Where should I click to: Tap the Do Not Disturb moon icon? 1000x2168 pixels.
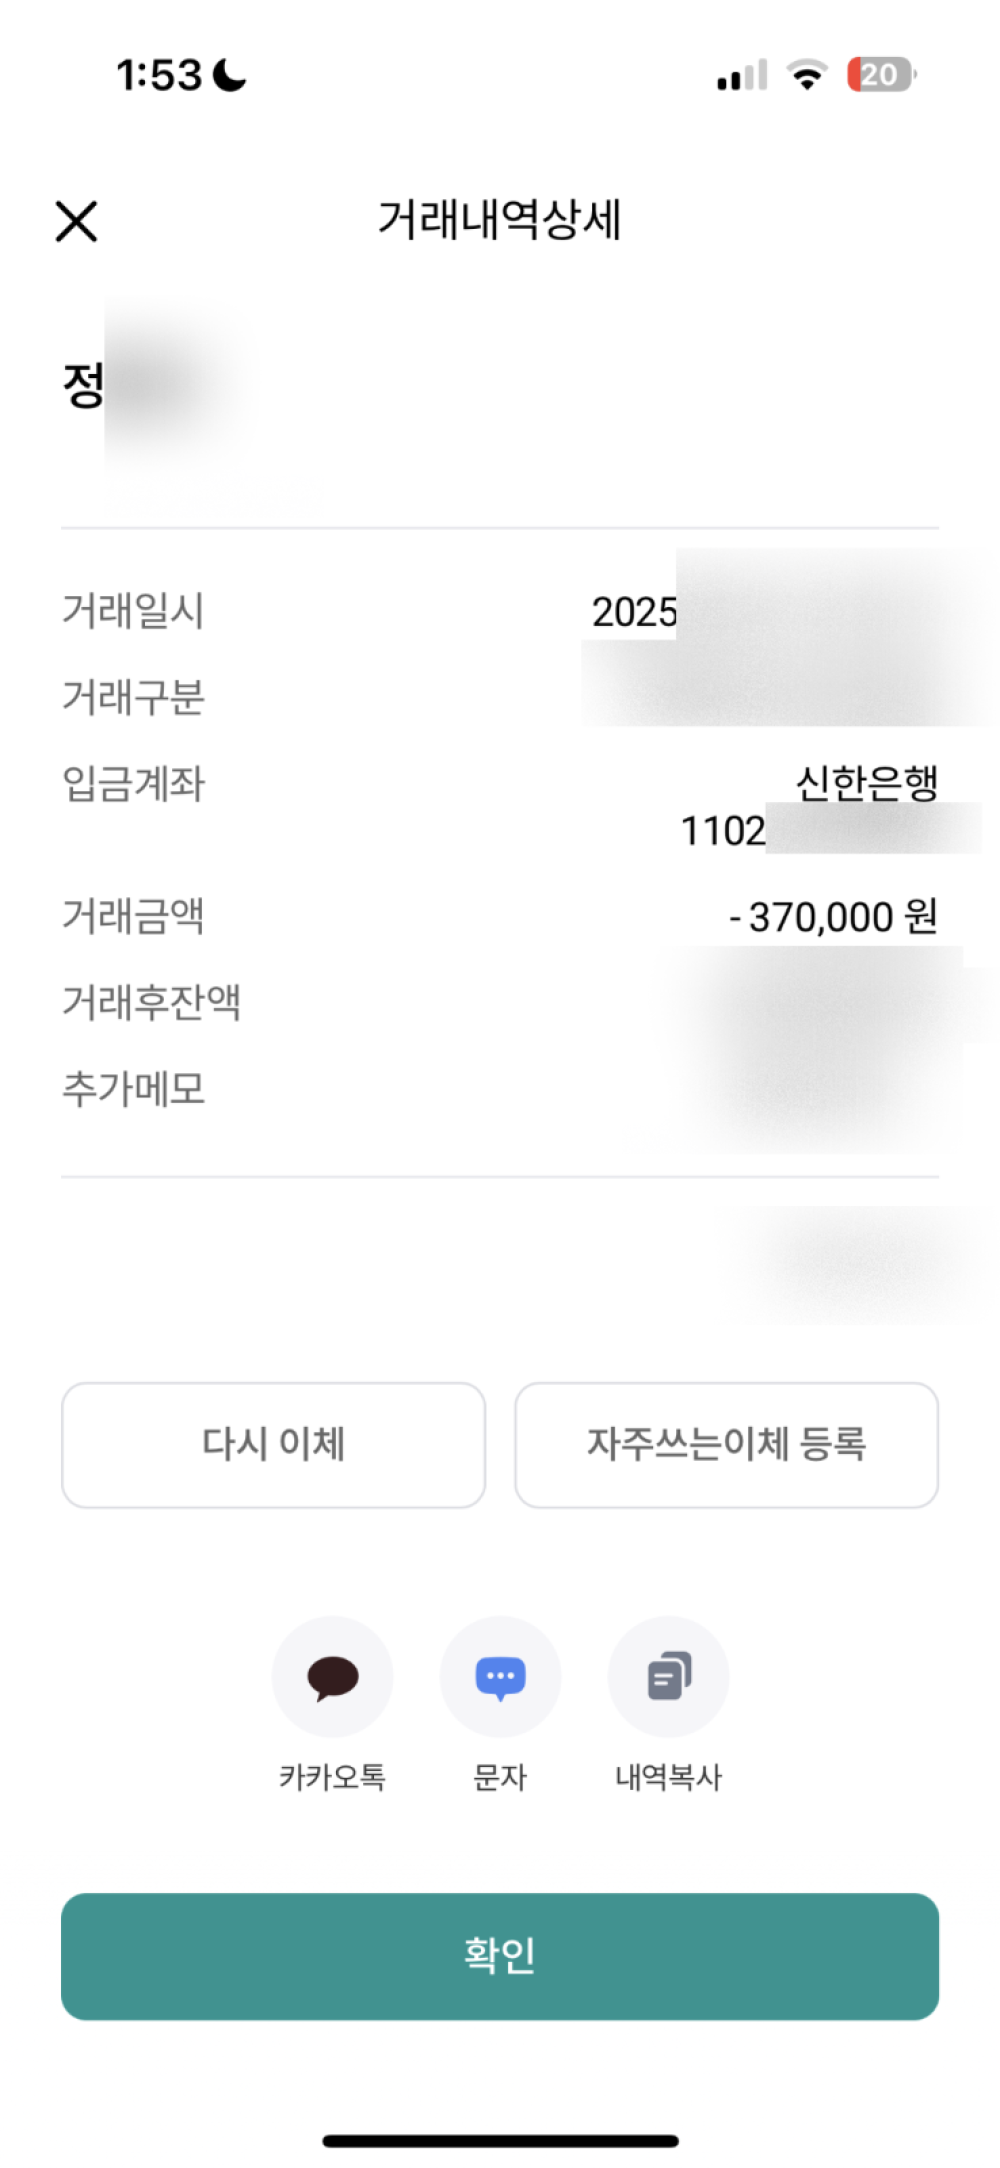230,75
